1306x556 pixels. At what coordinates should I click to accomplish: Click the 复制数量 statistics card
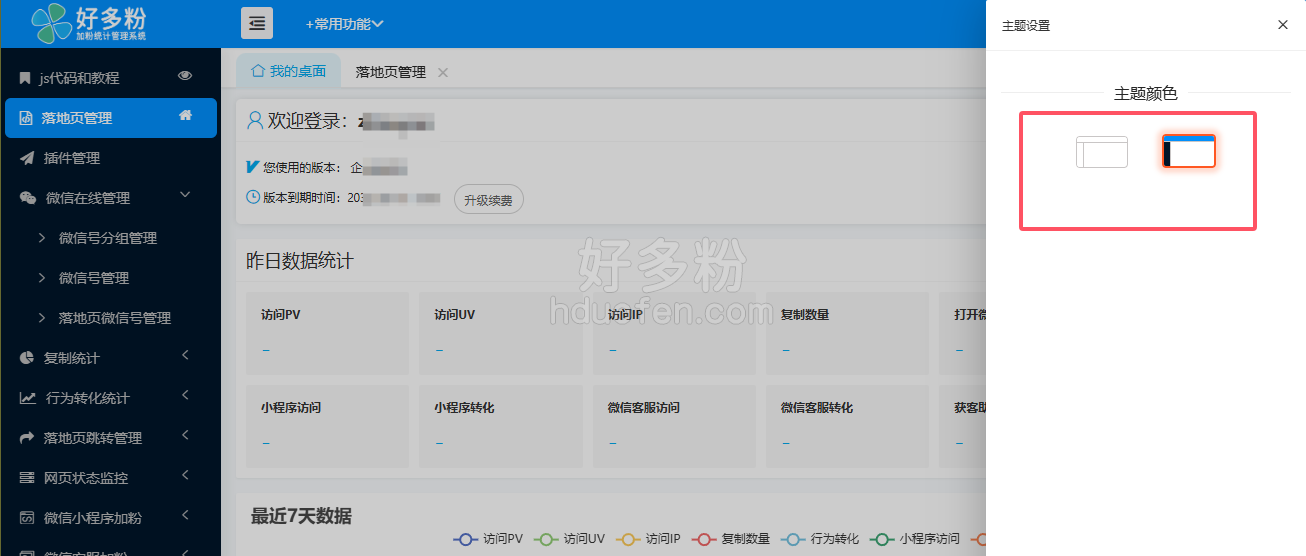pyautogui.click(x=848, y=333)
